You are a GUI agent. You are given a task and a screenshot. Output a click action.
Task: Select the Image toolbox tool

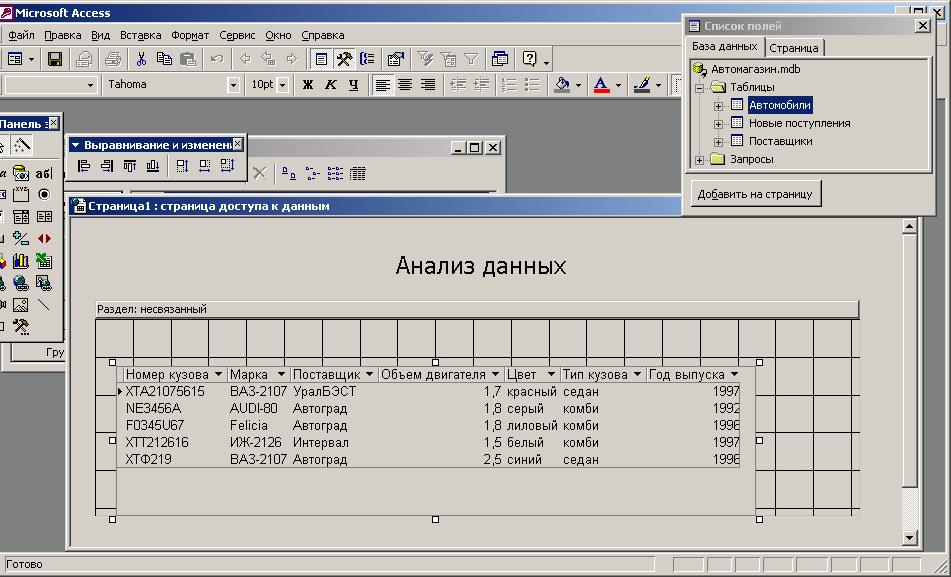(21, 305)
